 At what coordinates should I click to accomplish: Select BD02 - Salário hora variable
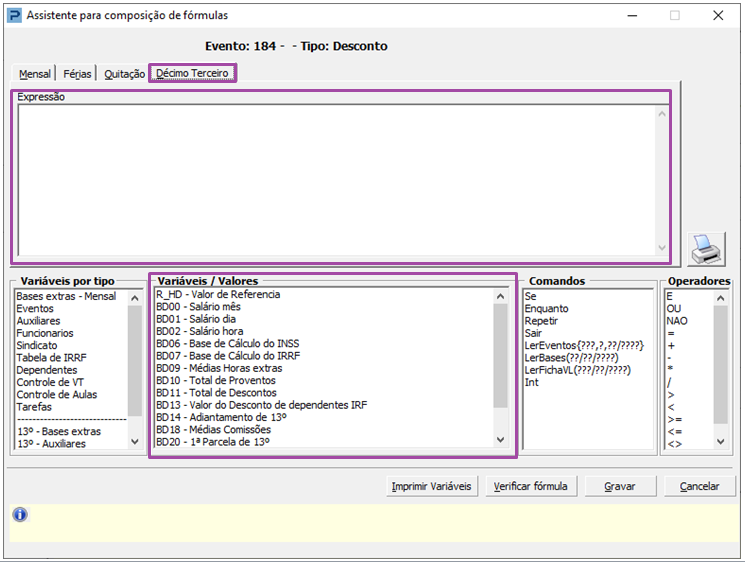(x=200, y=332)
